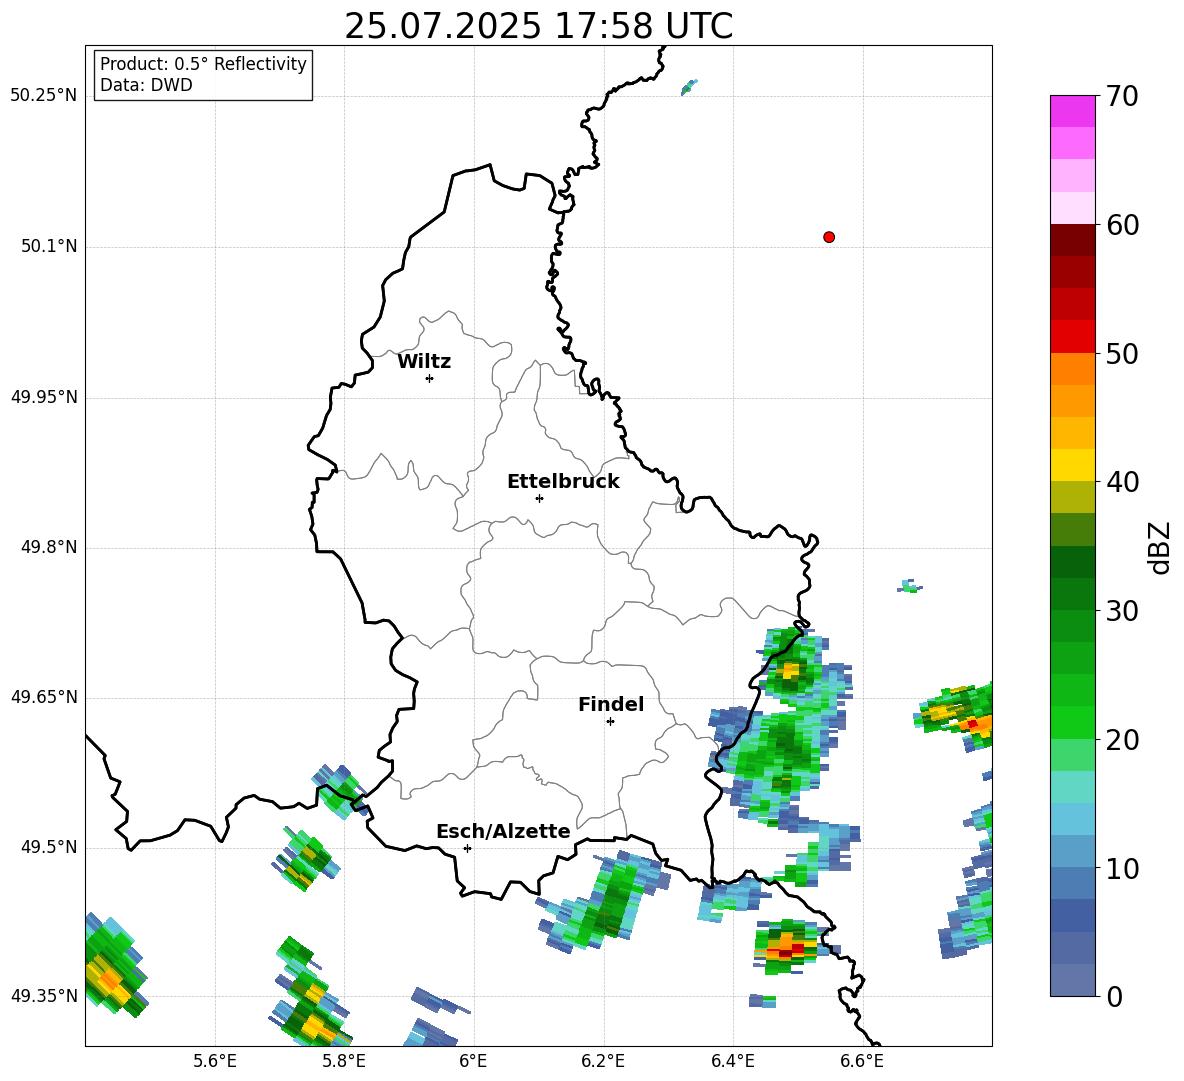Screen dimensions: 1184x1081
Task: Click the 6.2°E longitude label
Action: [603, 1061]
